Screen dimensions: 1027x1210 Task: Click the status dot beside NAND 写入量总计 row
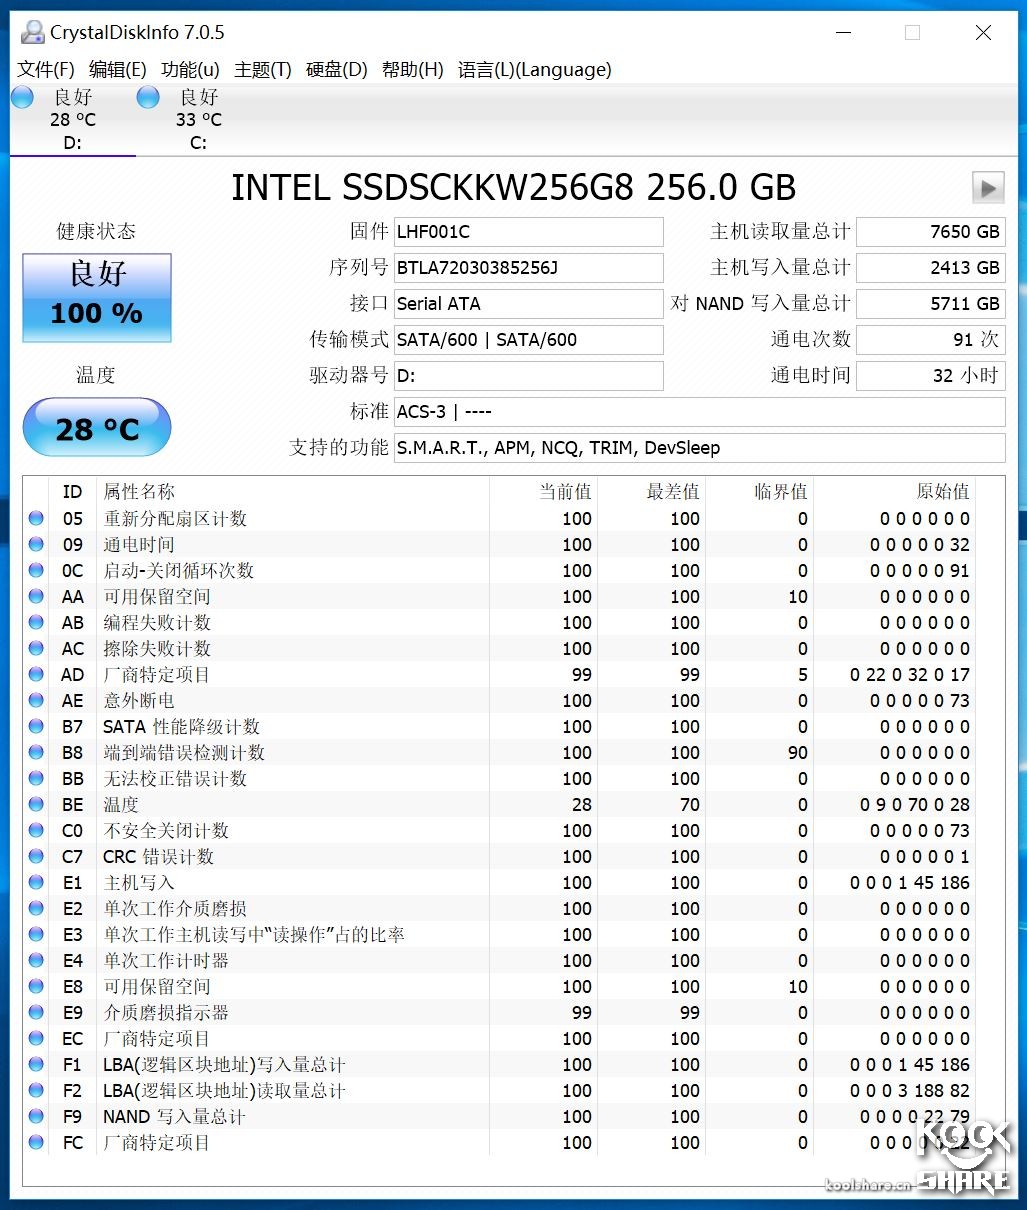(x=35, y=1116)
